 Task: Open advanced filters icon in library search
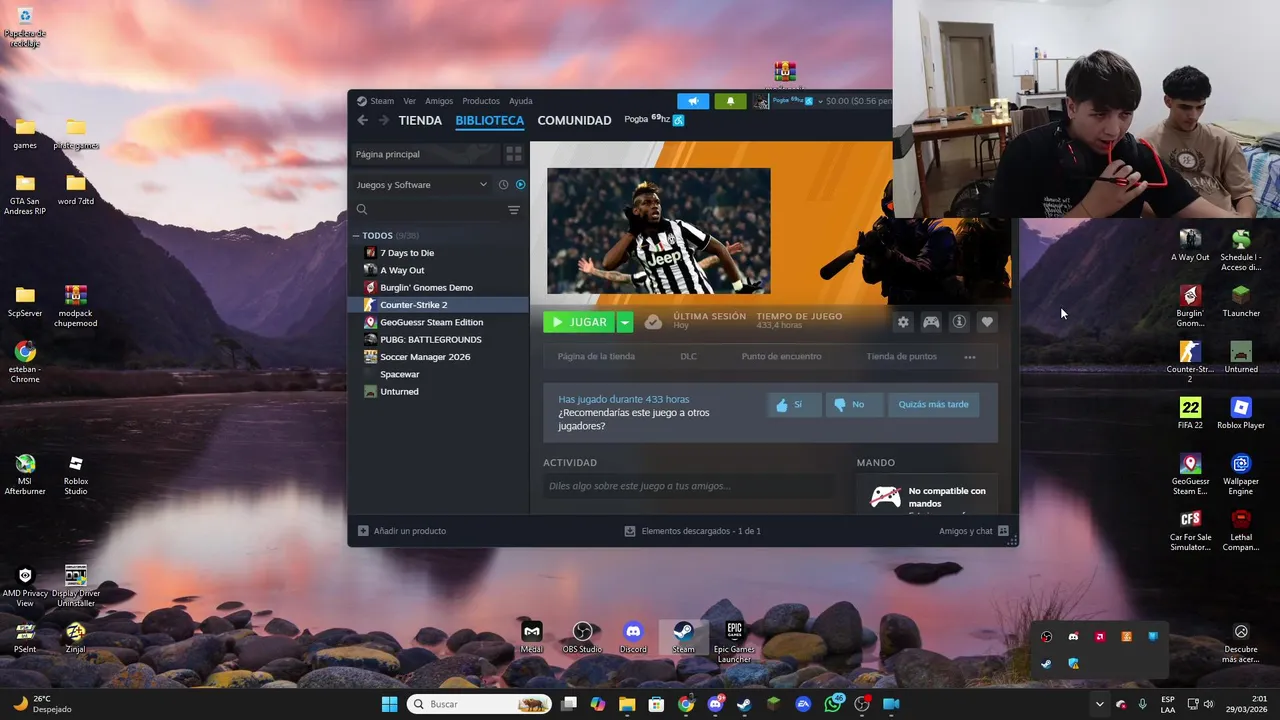tap(513, 210)
